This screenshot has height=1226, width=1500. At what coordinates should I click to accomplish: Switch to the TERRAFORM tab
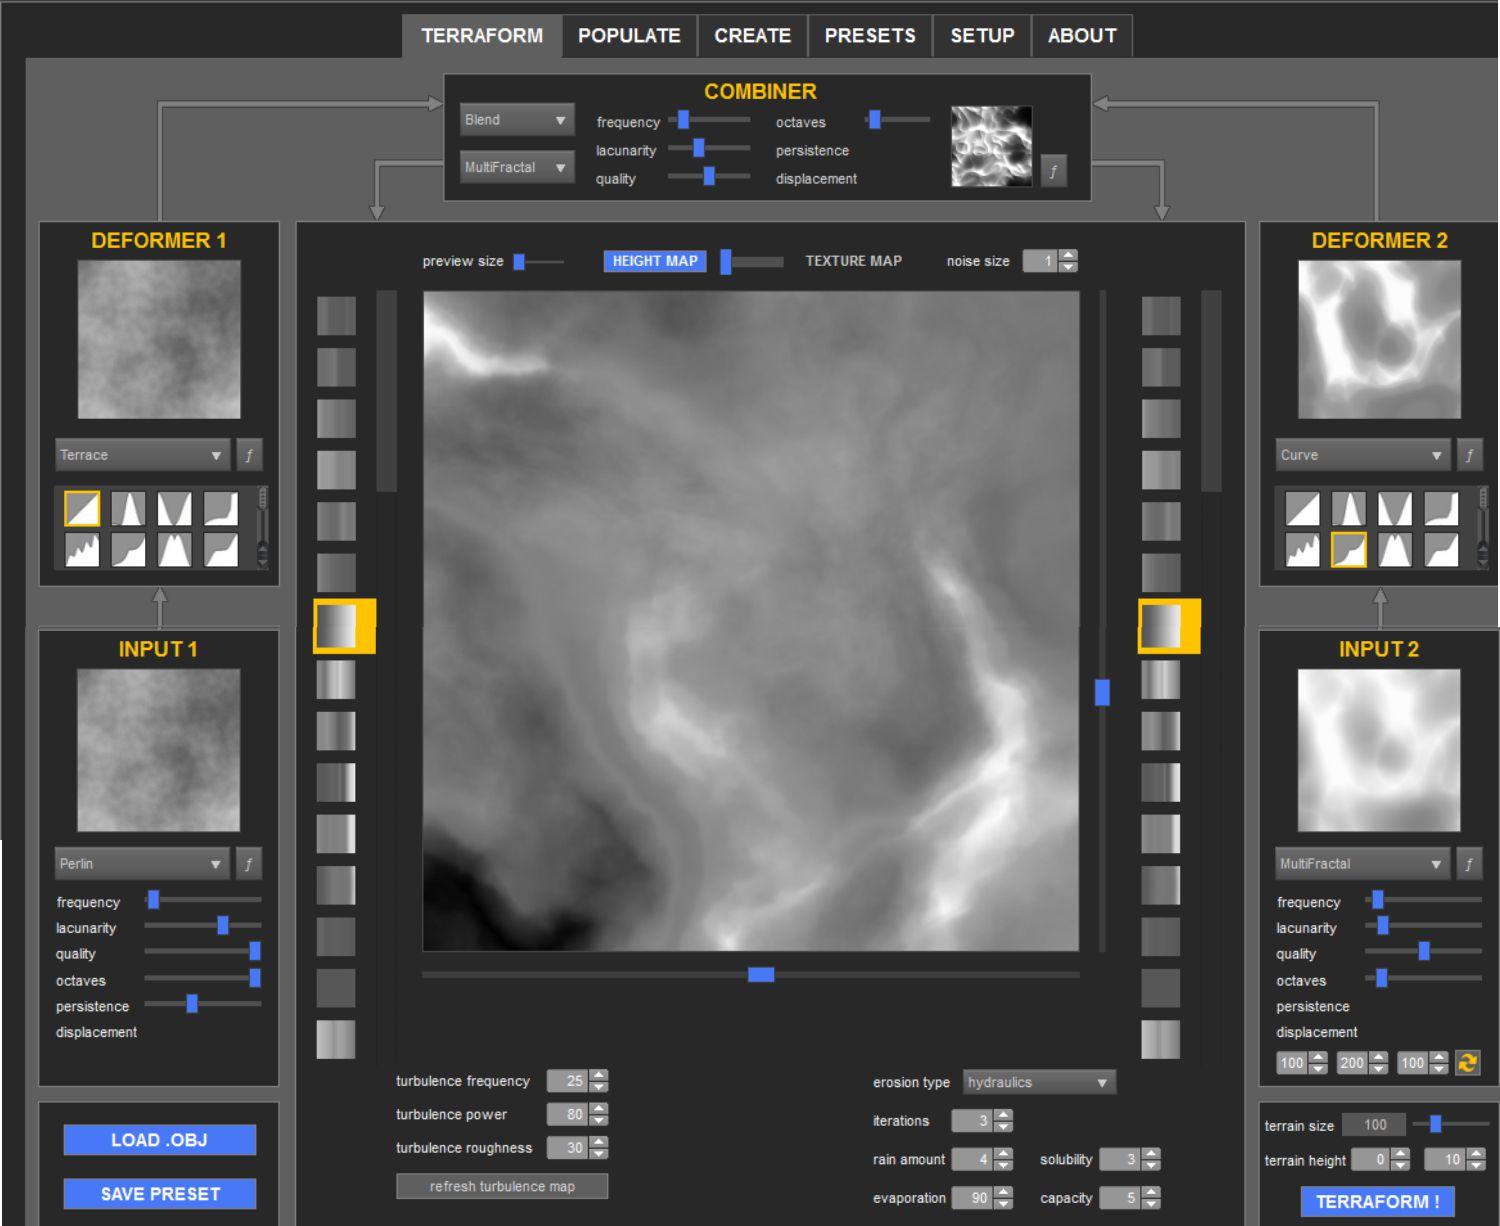pyautogui.click(x=482, y=36)
